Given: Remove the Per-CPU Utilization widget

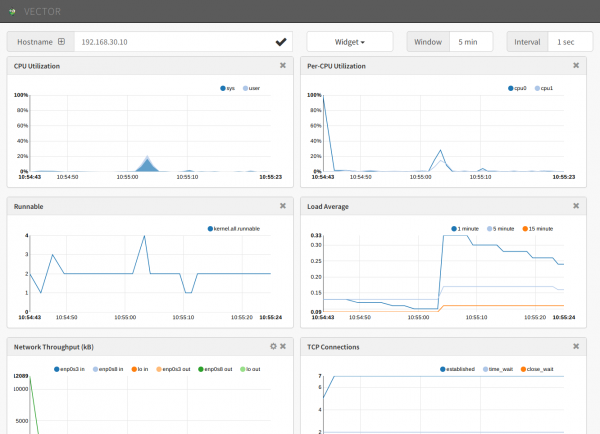Looking at the screenshot, I should tap(576, 65).
